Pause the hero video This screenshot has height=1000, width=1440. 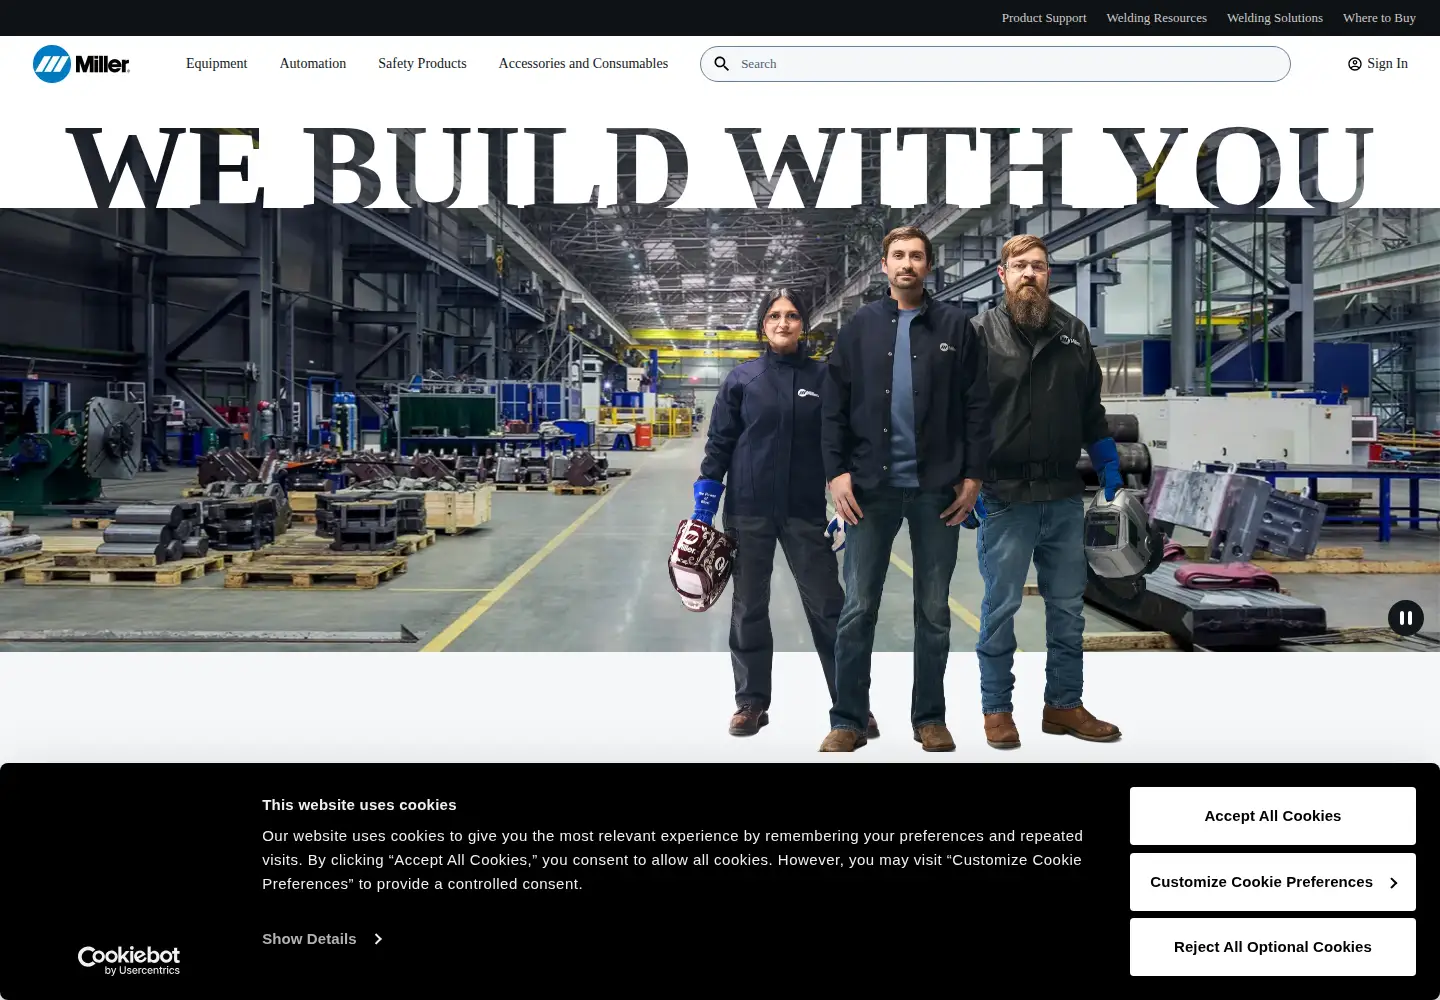tap(1405, 618)
